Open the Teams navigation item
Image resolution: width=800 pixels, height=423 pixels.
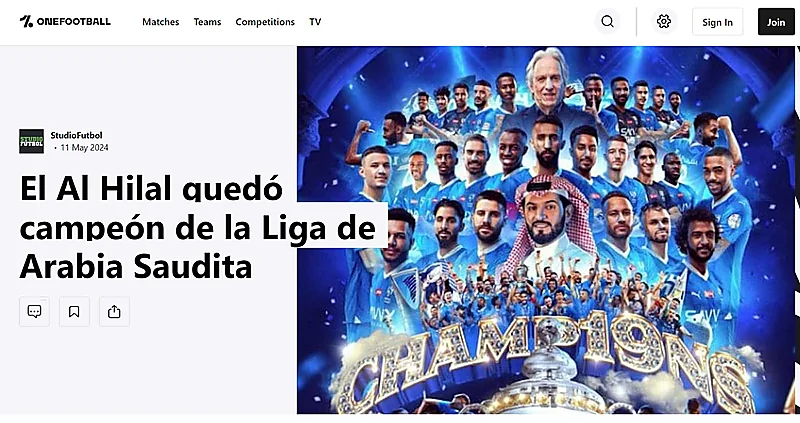207,22
